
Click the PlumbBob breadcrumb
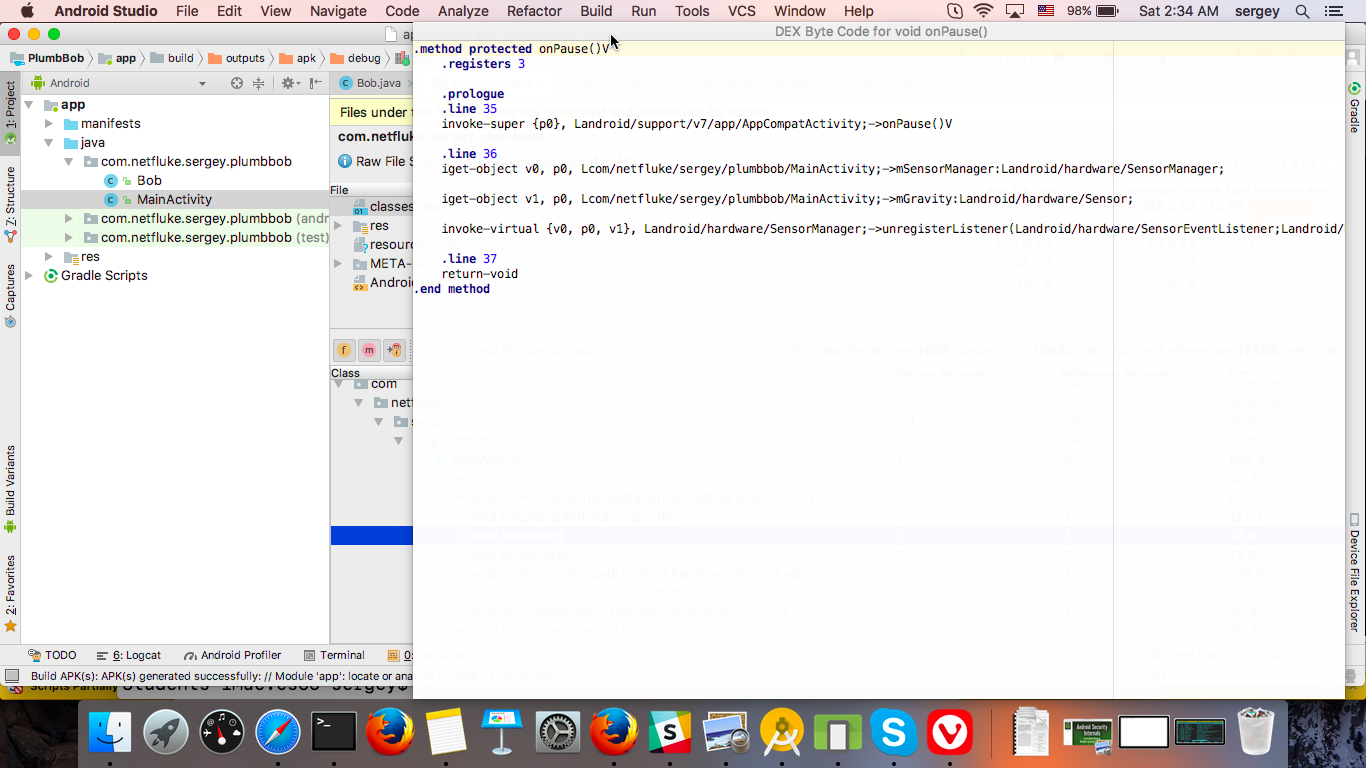click(x=47, y=58)
